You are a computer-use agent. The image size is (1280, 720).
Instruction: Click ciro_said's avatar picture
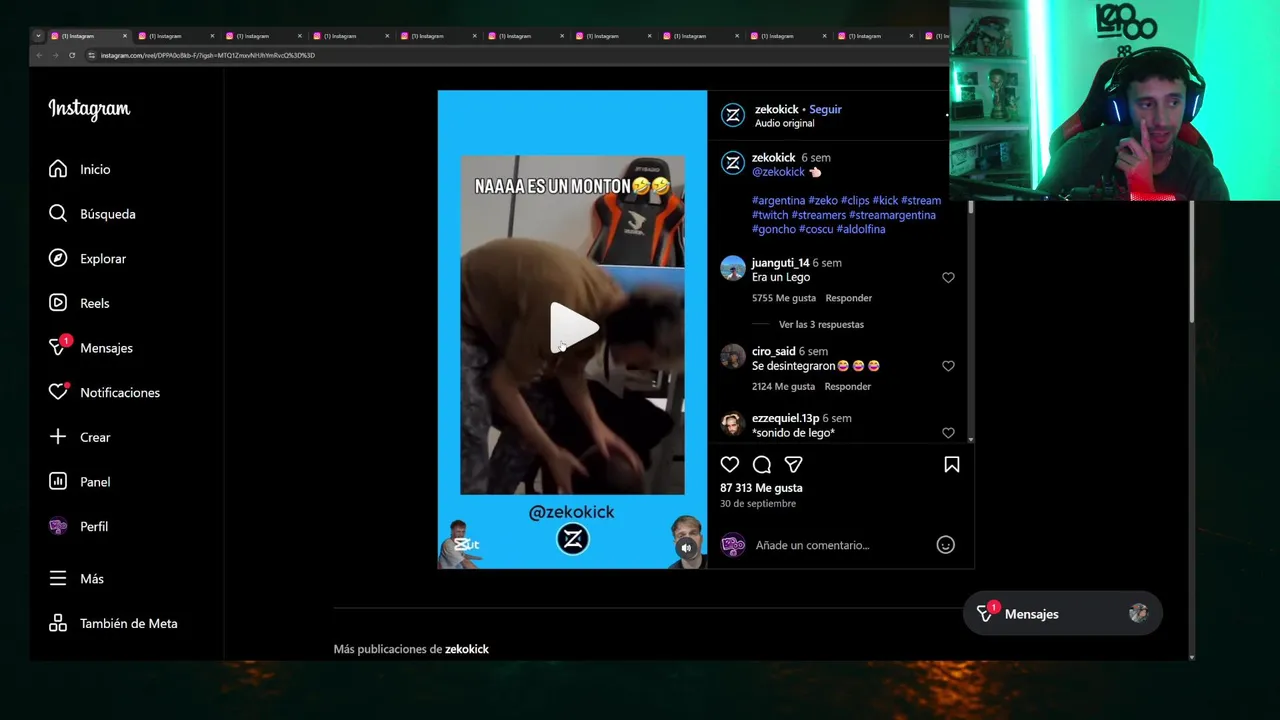(733, 356)
